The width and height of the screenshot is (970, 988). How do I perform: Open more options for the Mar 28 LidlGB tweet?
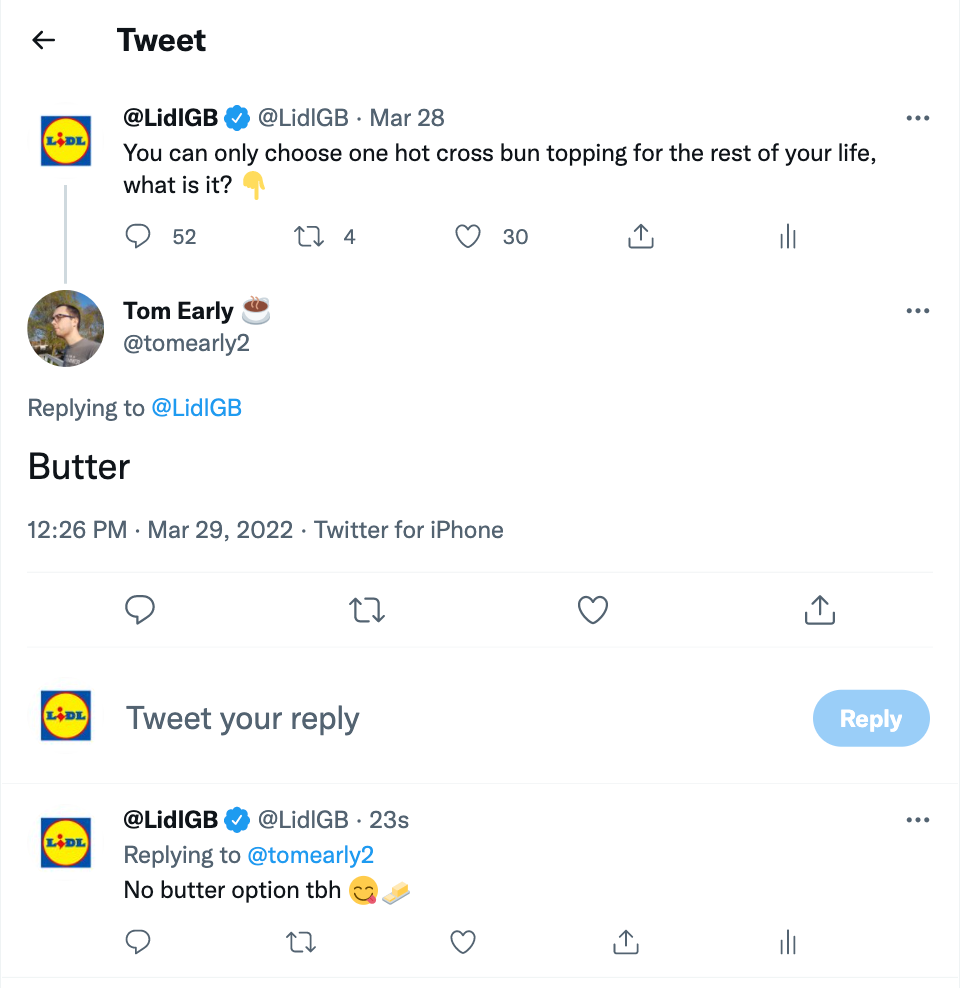click(x=918, y=118)
